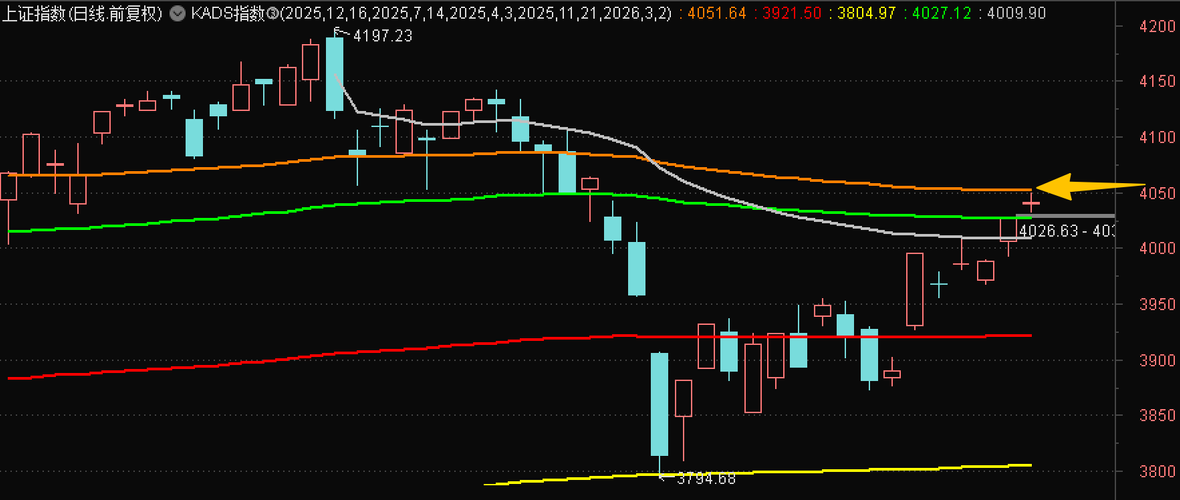Viewport: 1180px width, 500px height.
Task: Click the 3900 label on the price axis
Action: pos(1157,360)
